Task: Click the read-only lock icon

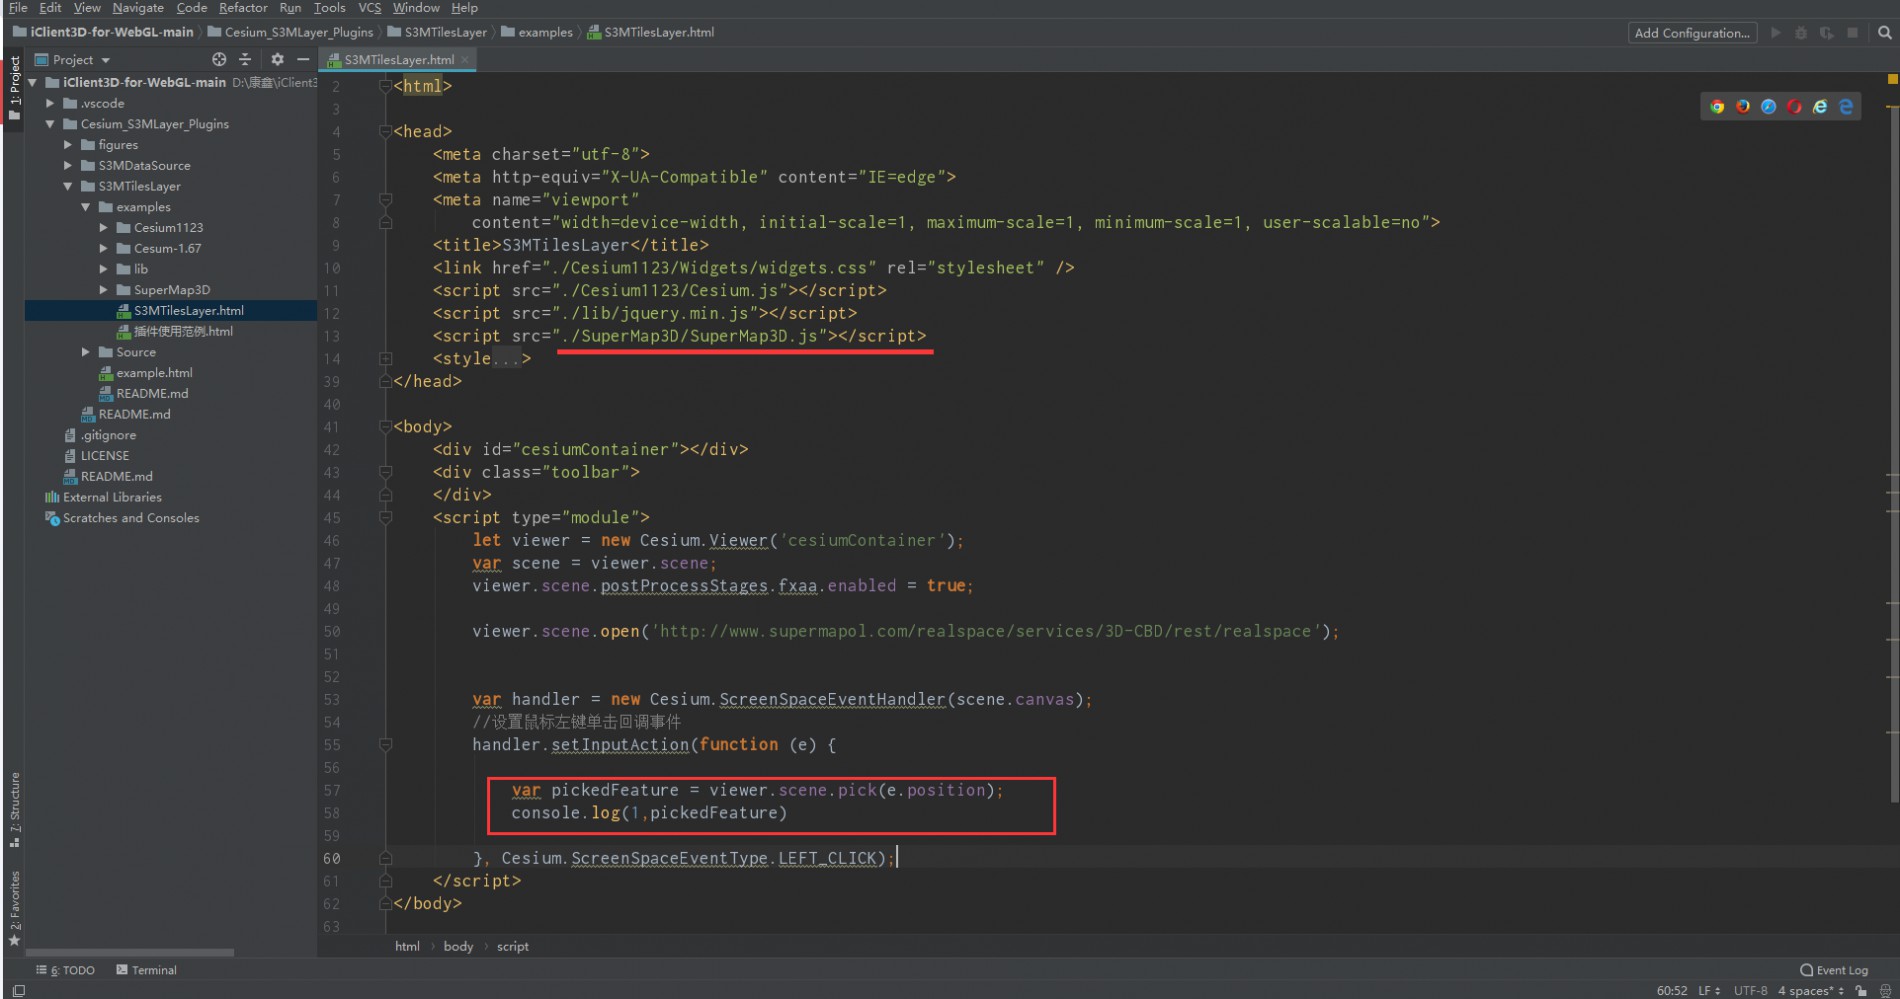Action: pyautogui.click(x=1860, y=990)
